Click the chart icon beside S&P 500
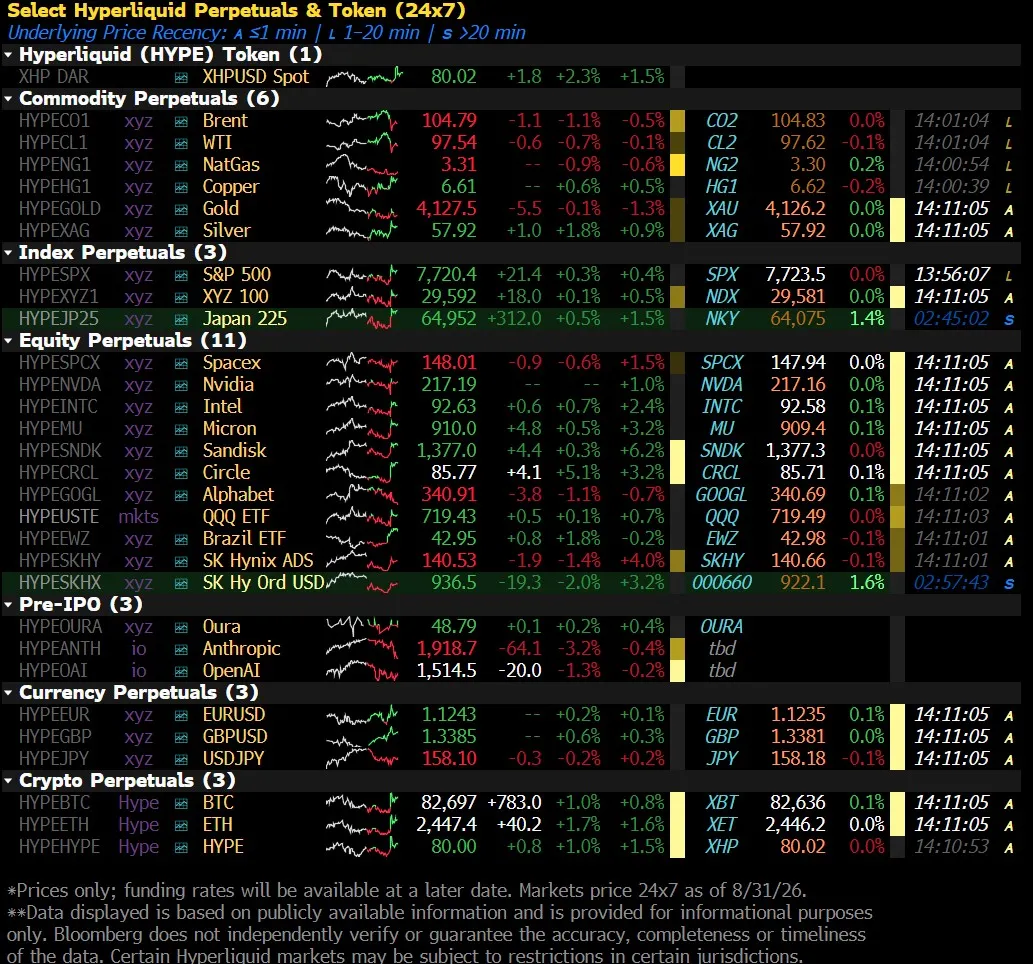This screenshot has height=964, width=1033. coord(181,275)
